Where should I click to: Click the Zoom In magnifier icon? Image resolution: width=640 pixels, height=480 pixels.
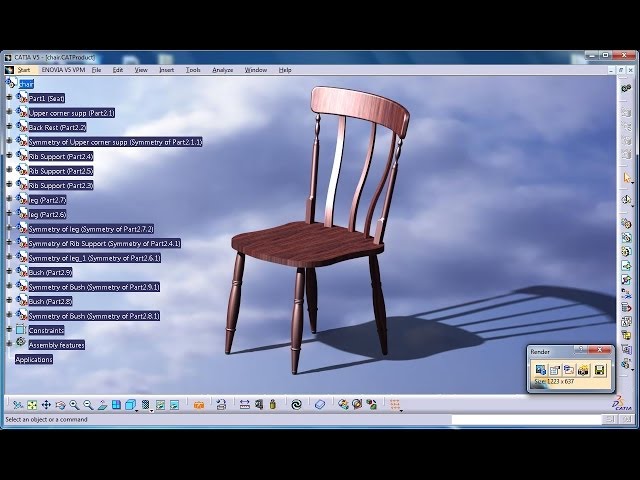(x=74, y=405)
